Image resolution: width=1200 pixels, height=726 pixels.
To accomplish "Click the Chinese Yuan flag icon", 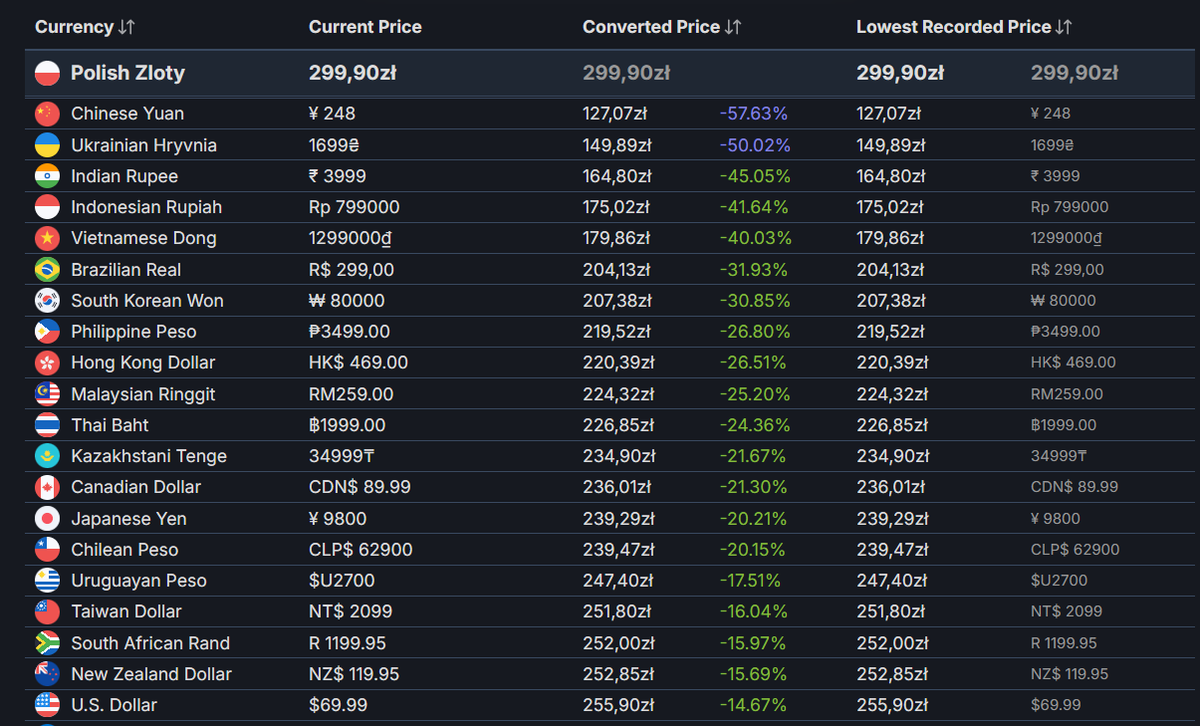I will coord(47,114).
